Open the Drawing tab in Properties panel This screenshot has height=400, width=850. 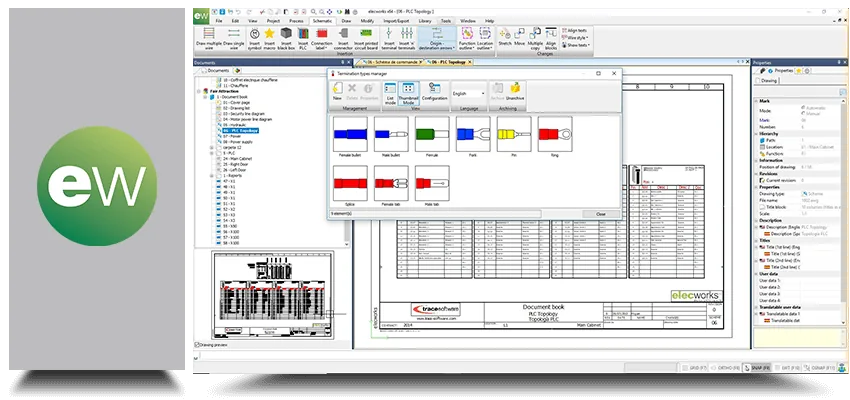pyautogui.click(x=767, y=80)
